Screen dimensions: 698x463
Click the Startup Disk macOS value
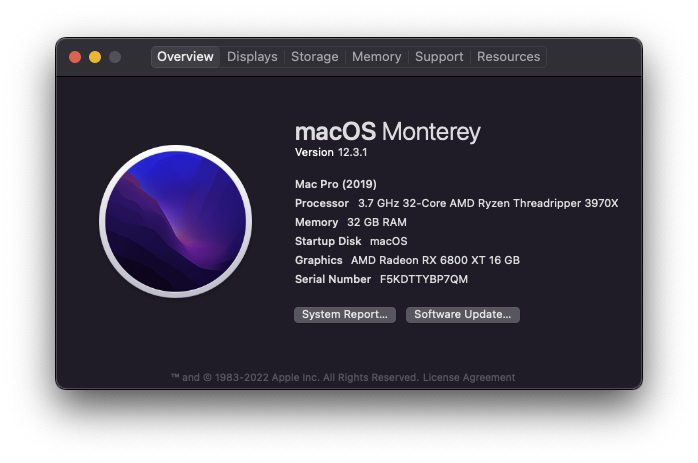point(389,241)
